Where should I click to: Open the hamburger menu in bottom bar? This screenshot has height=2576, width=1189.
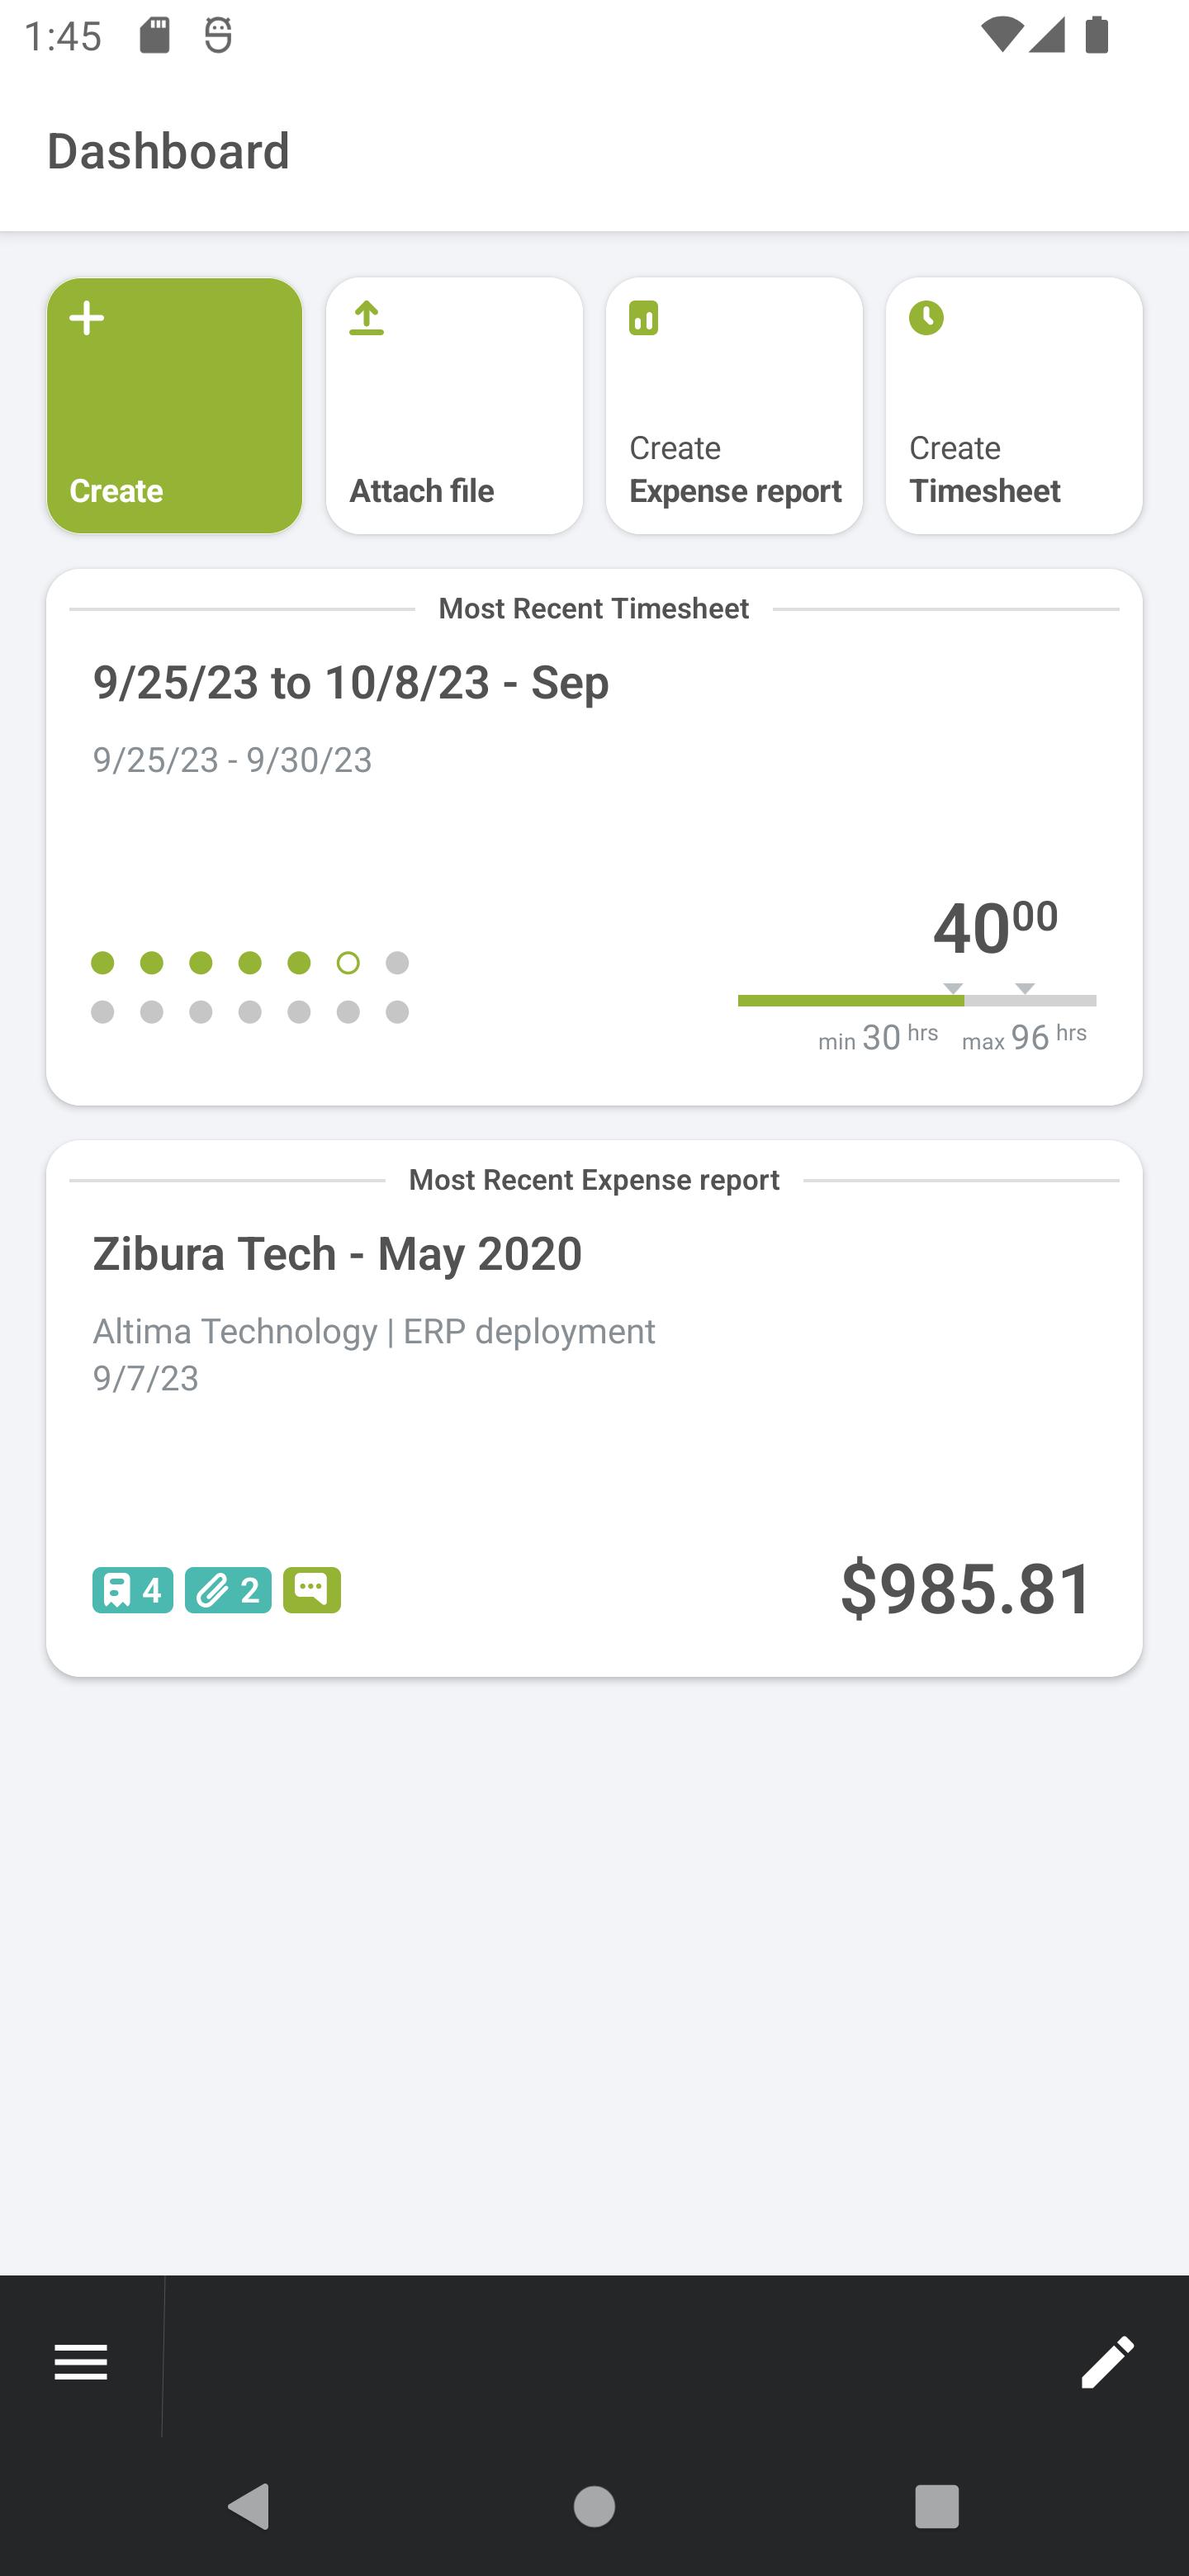tap(81, 2362)
